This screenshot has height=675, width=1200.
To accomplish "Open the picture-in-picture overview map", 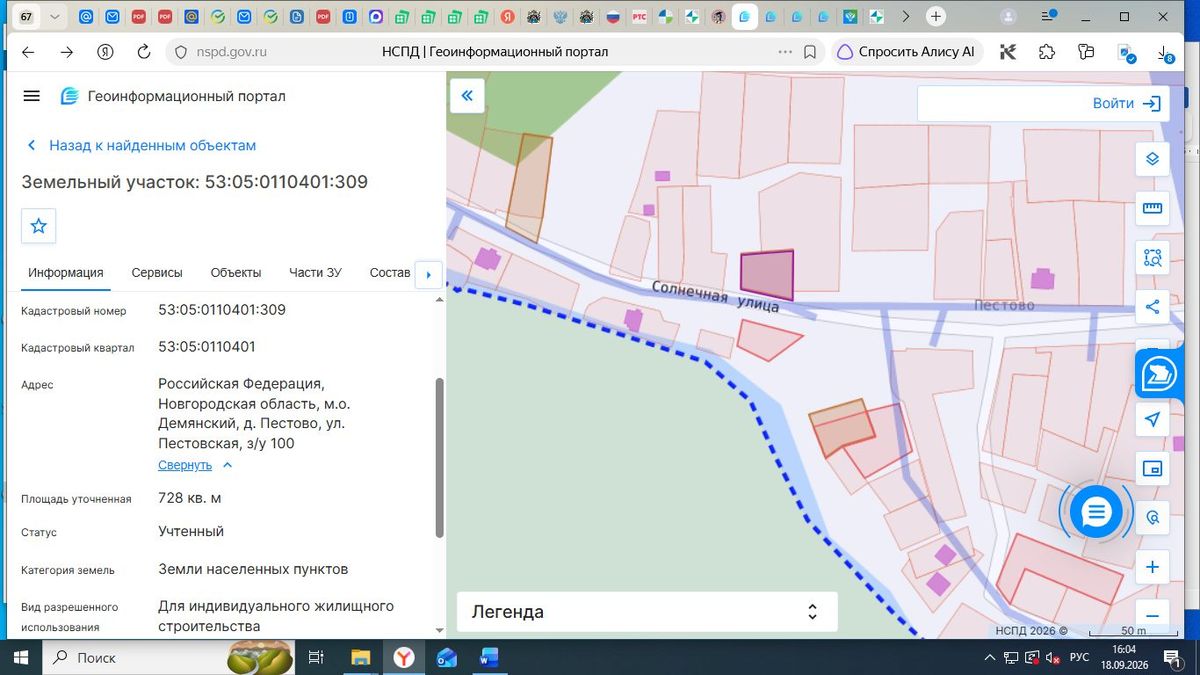I will (x=1152, y=468).
